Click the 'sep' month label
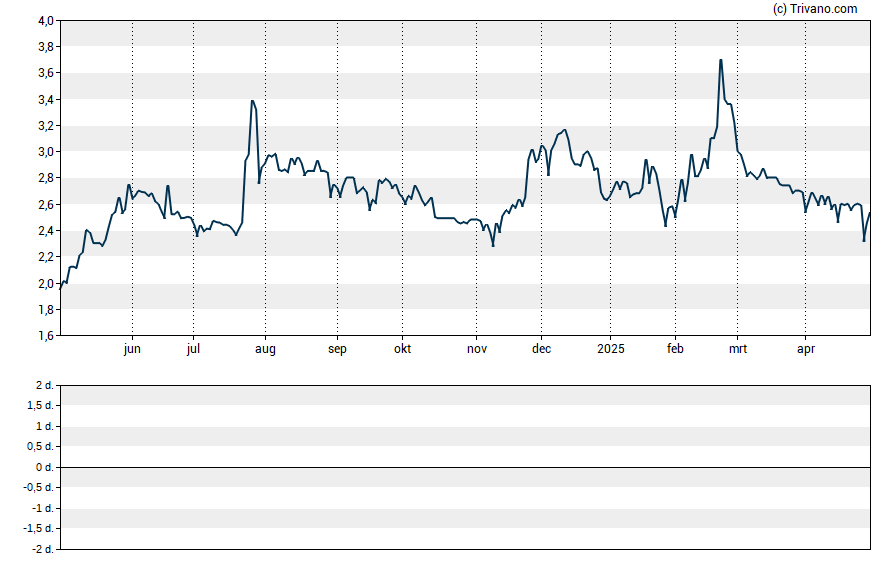Screen dimensions: 888x565 (x=337, y=349)
